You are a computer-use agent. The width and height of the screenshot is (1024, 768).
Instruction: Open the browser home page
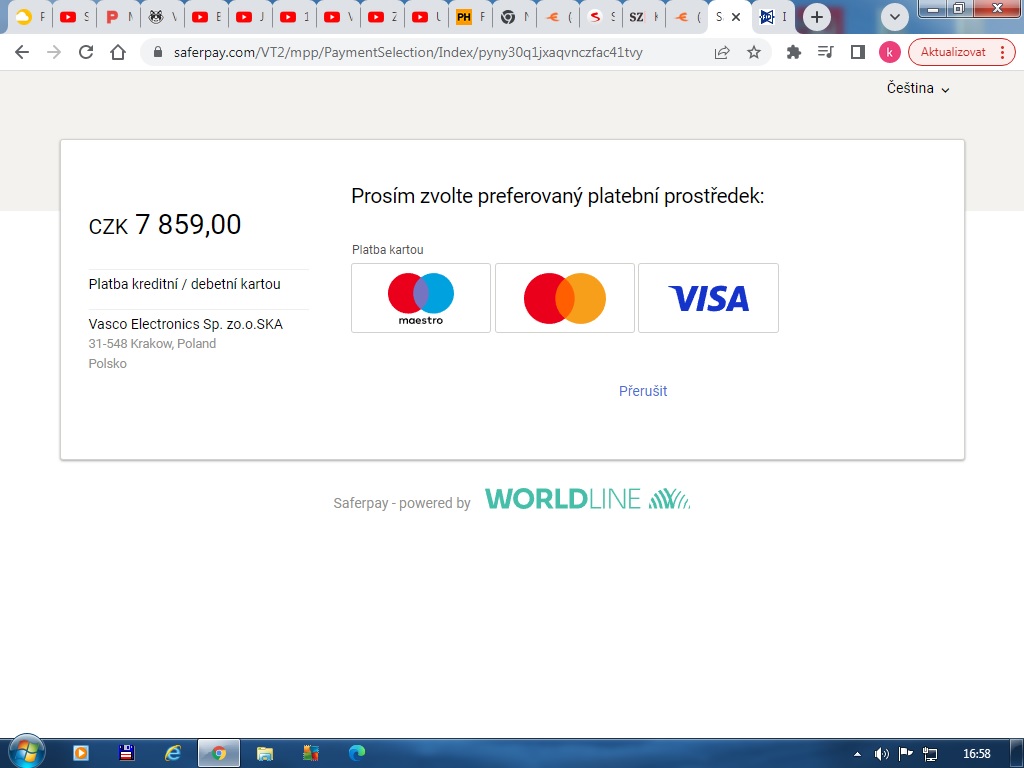(x=118, y=52)
